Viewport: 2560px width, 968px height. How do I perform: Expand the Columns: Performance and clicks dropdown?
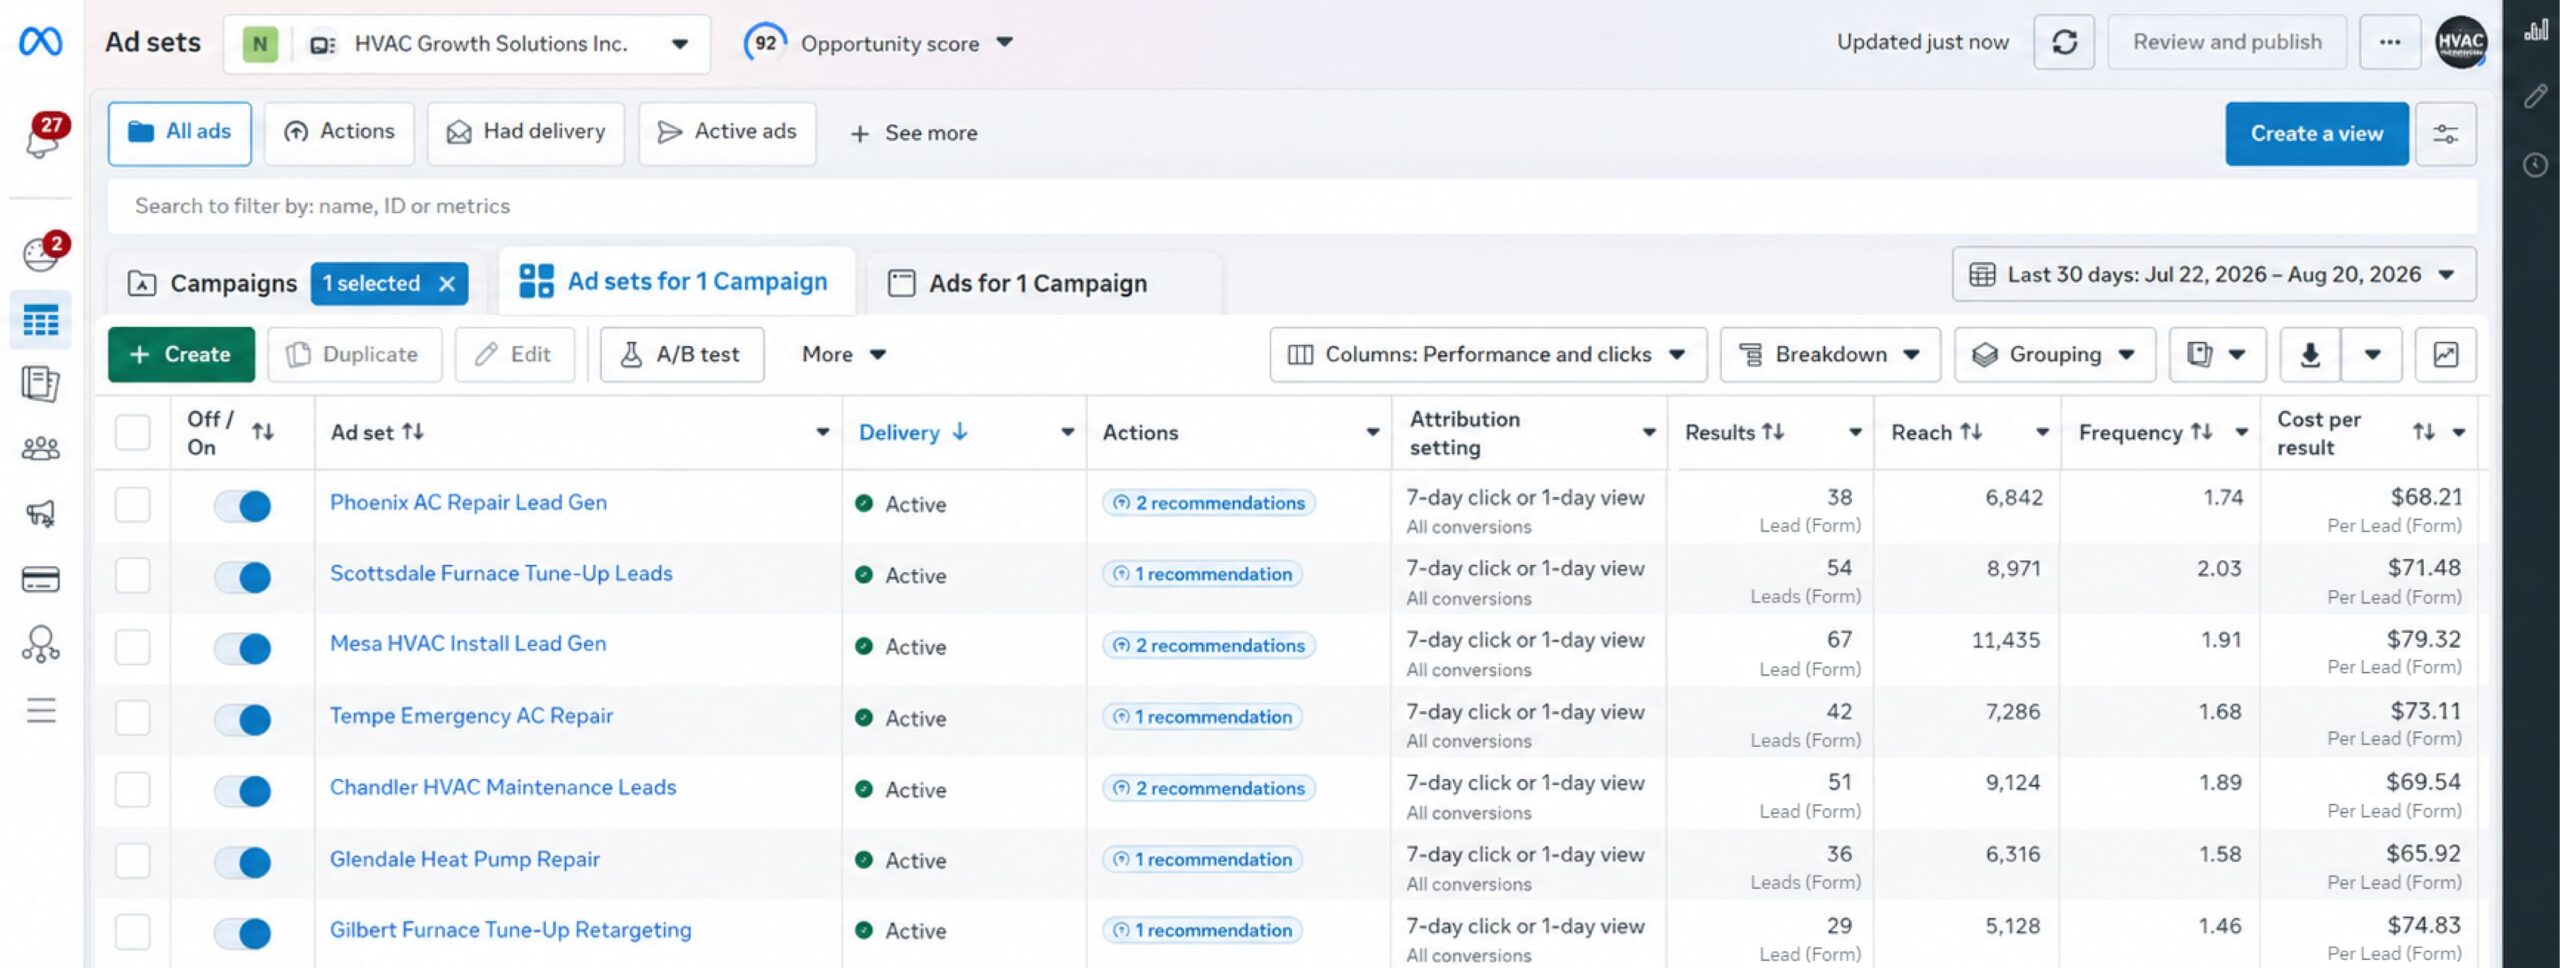(1488, 354)
